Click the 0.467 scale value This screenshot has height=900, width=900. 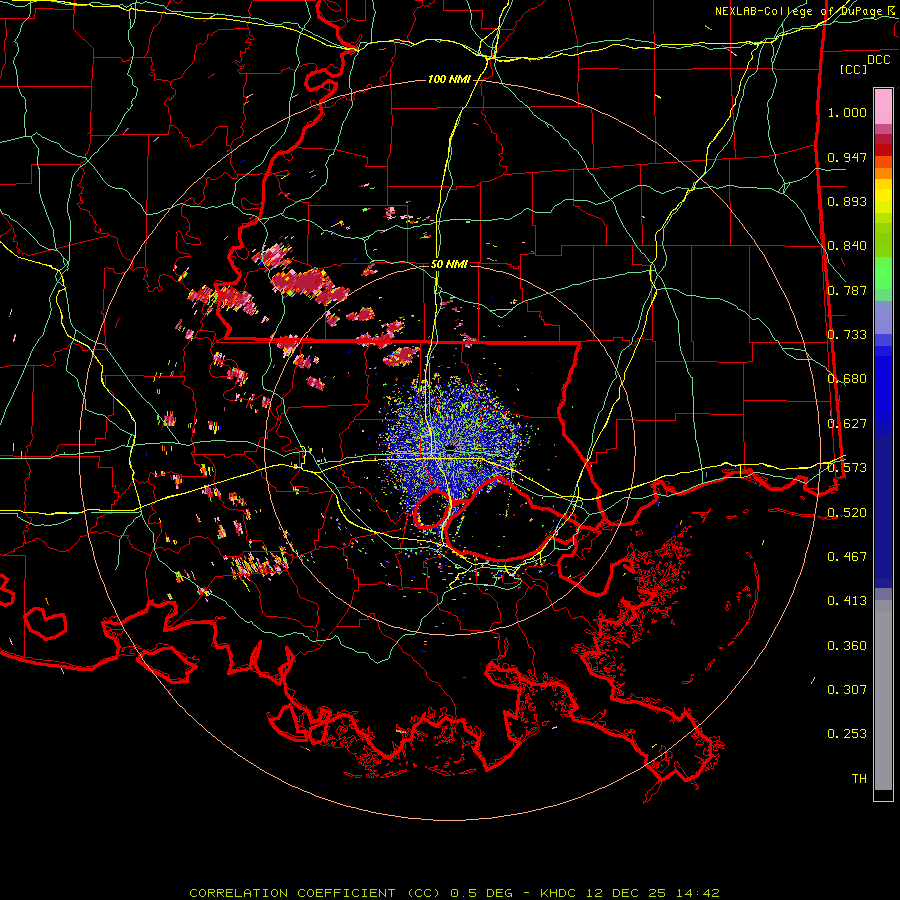click(x=847, y=557)
